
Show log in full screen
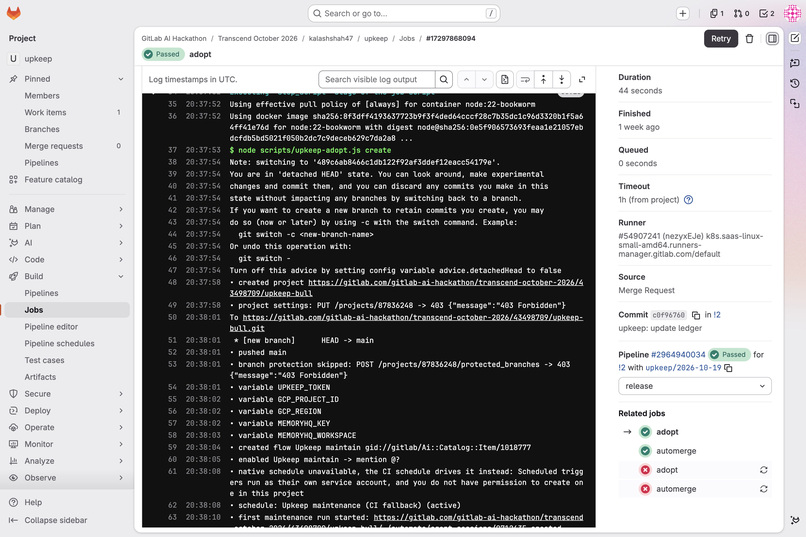582,80
